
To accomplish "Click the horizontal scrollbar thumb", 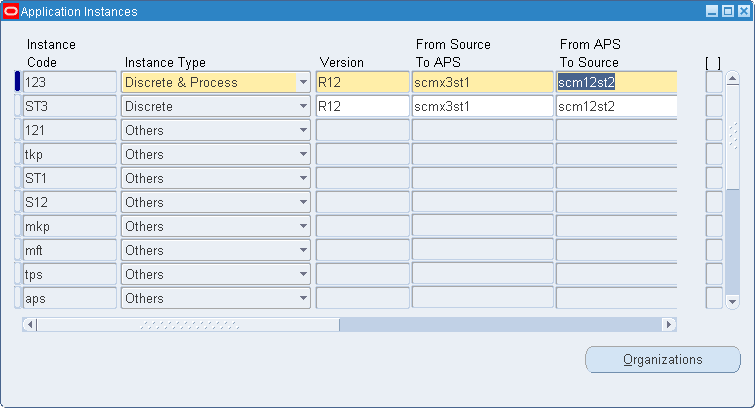I will [188, 325].
